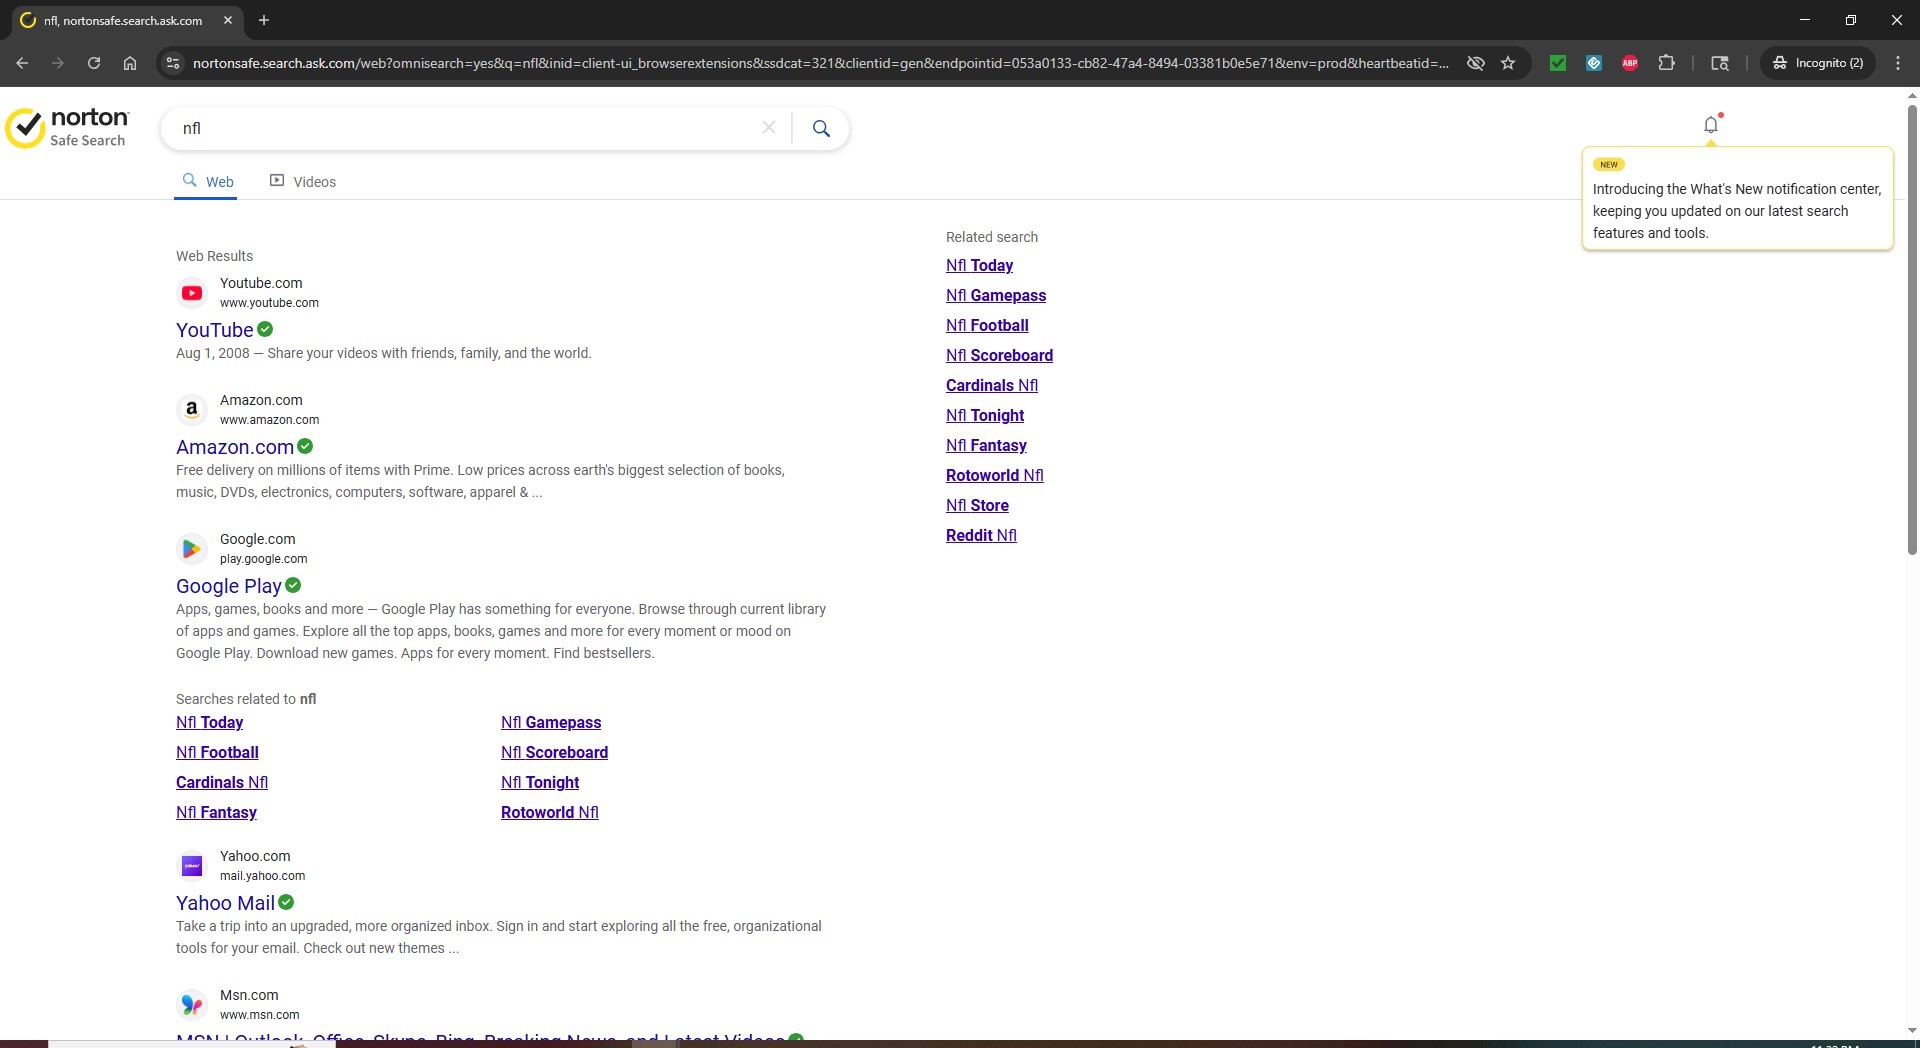1920x1048 pixels.
Task: Open Nfl Tonight in right Related search
Action: (x=985, y=415)
